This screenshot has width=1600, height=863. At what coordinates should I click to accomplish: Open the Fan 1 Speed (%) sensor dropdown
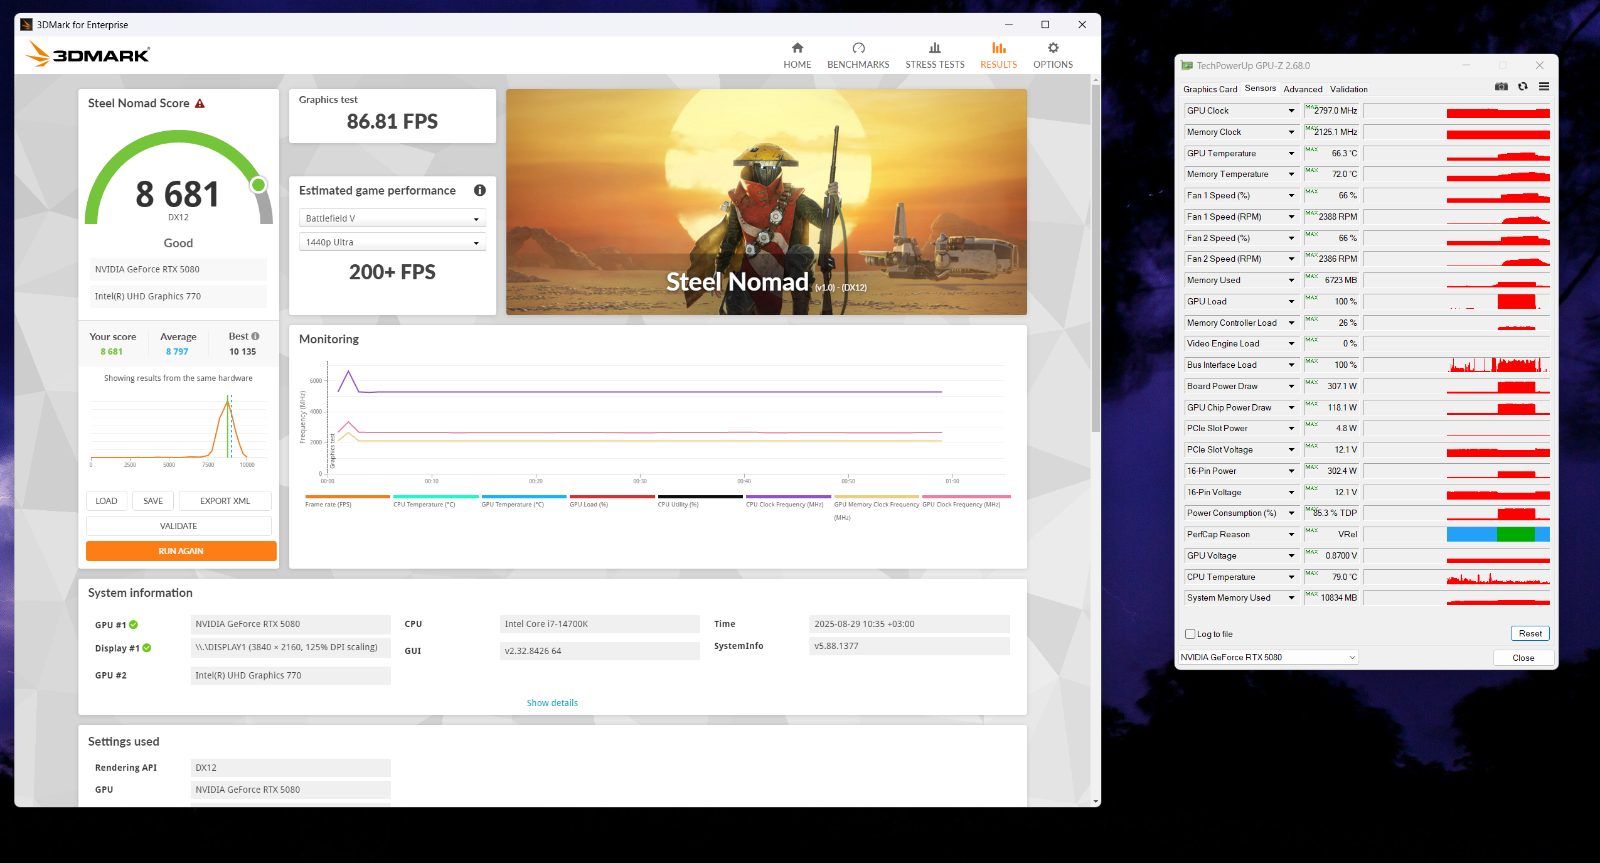tap(1291, 196)
